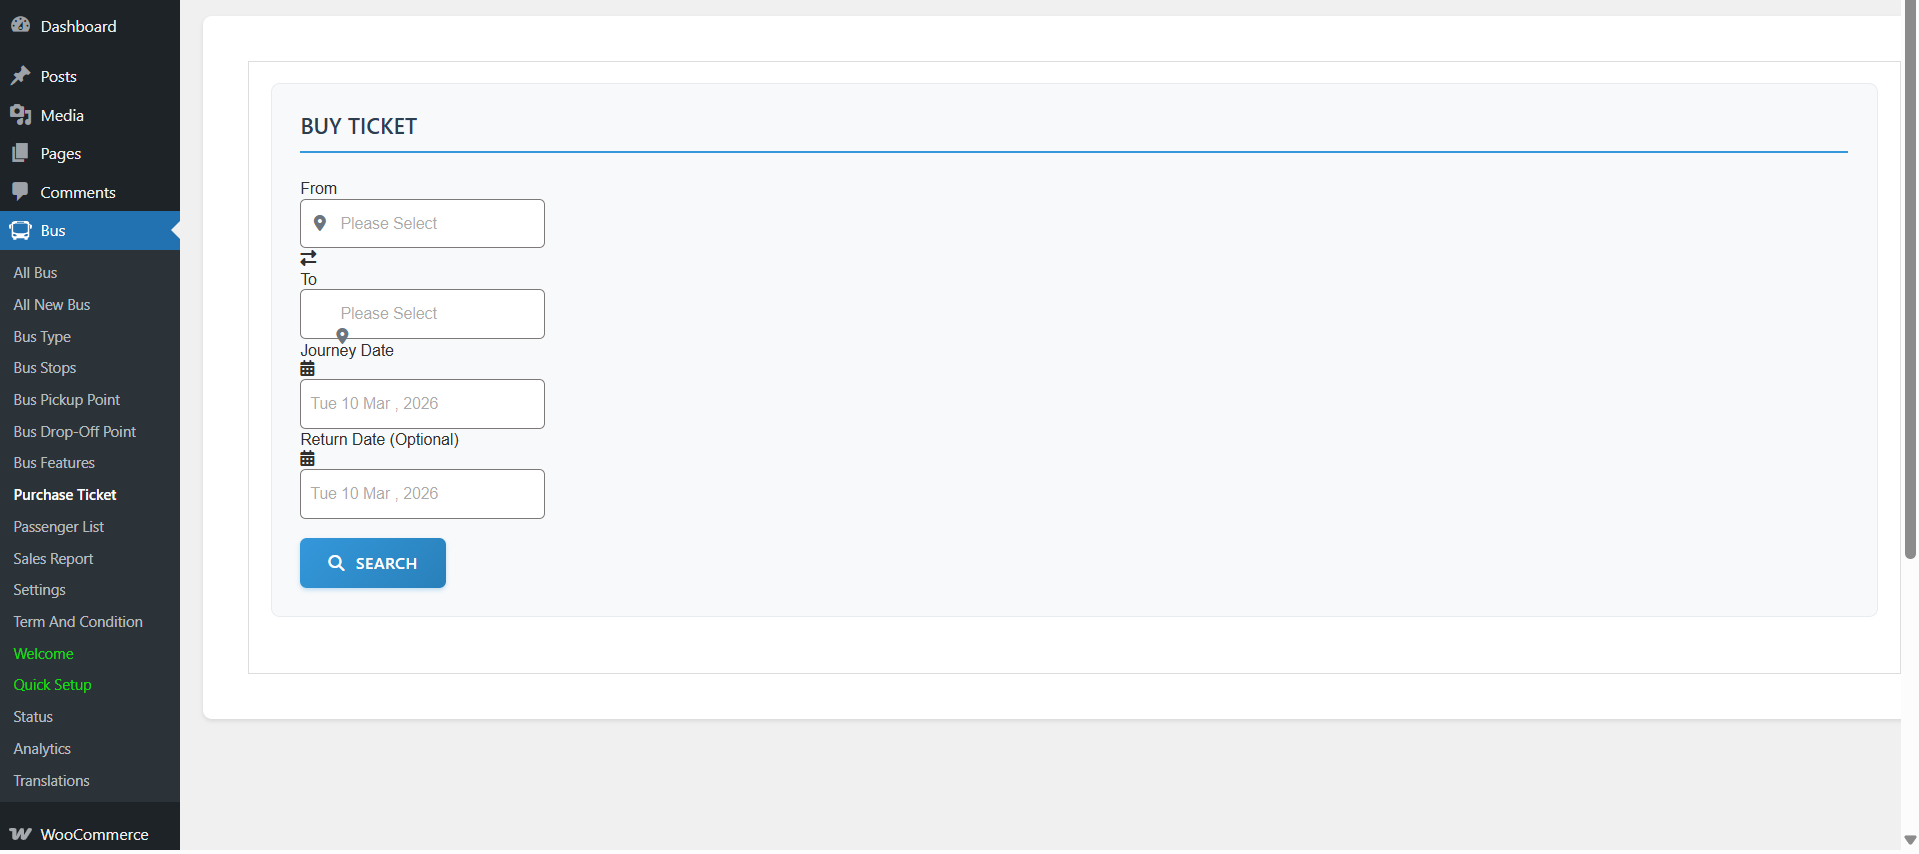Click the Return Date calendar icon
1919x854 pixels.
click(x=307, y=459)
